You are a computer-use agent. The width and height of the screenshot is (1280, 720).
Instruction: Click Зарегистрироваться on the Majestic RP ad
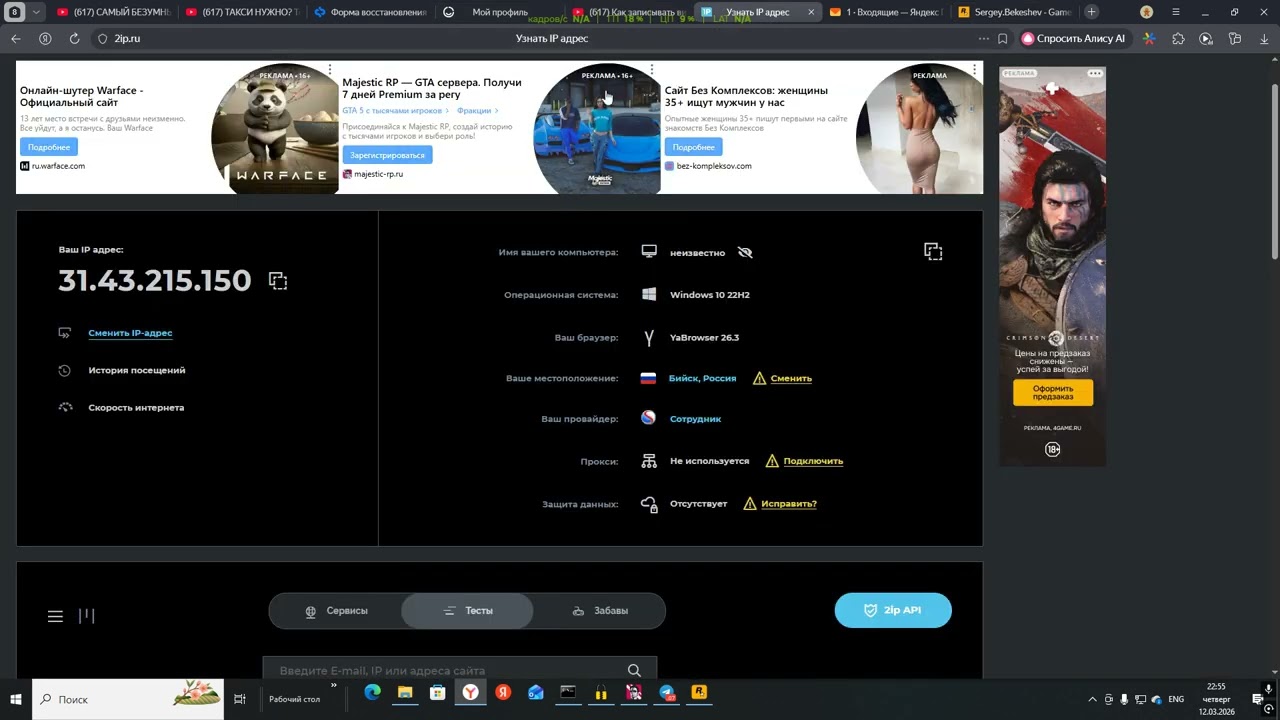387,155
